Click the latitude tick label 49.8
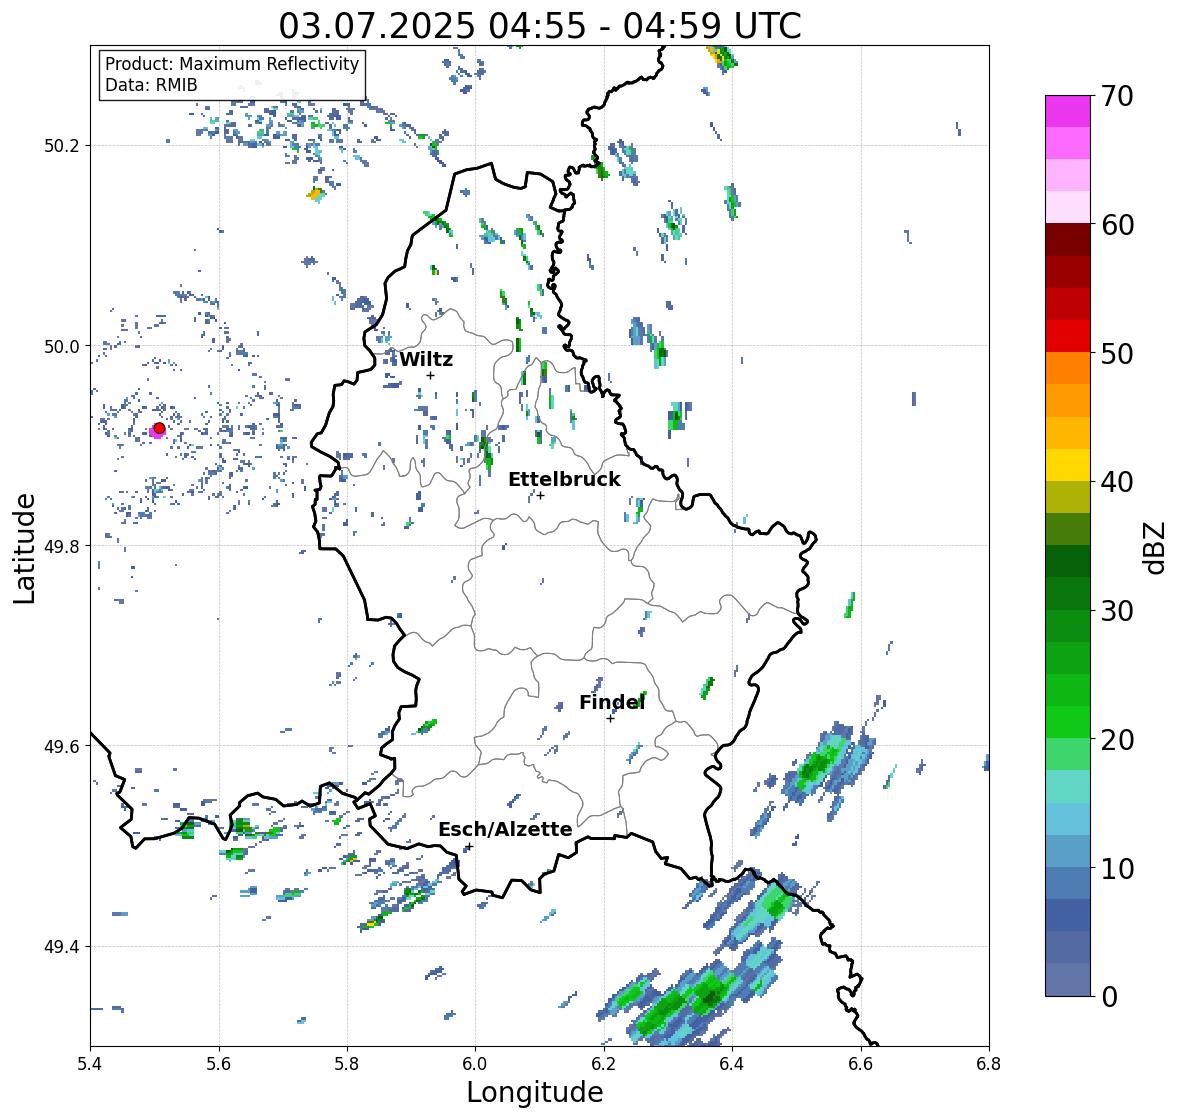The height and width of the screenshot is (1117, 1179). [x=62, y=546]
